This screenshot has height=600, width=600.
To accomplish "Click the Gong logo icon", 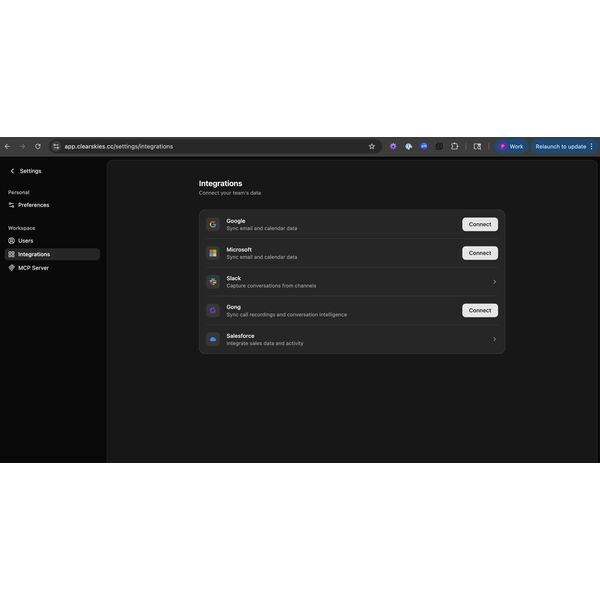I will tap(213, 311).
